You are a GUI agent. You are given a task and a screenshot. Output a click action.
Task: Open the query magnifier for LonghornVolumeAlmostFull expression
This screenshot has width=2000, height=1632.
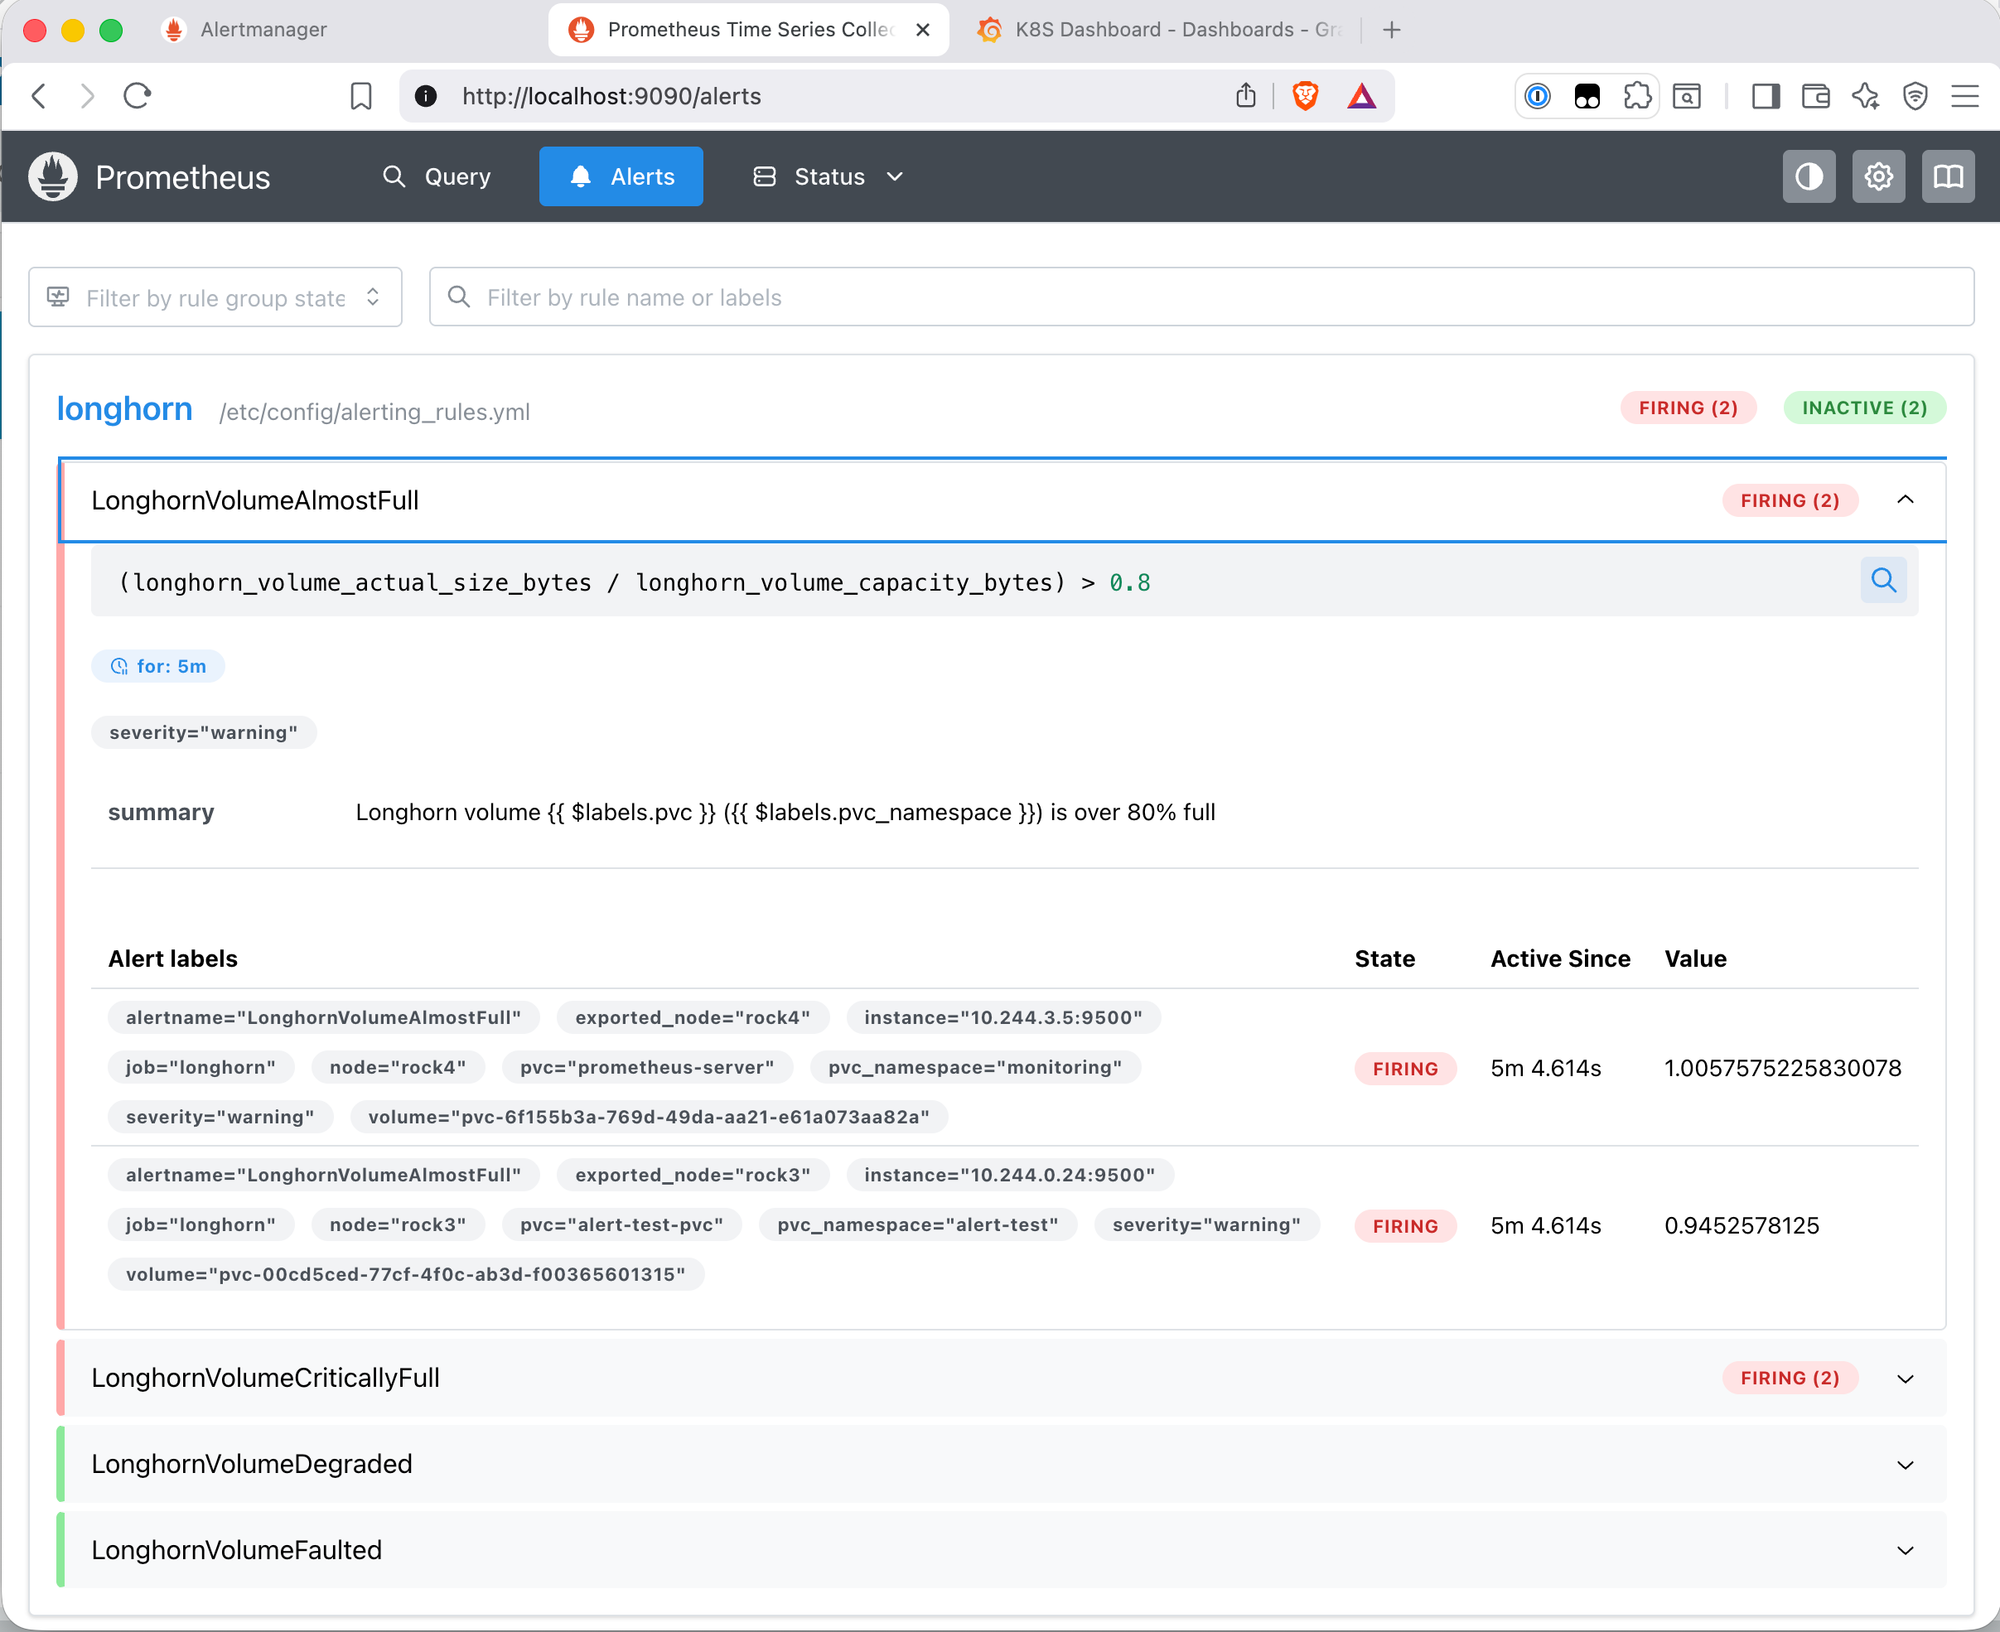[x=1884, y=580]
